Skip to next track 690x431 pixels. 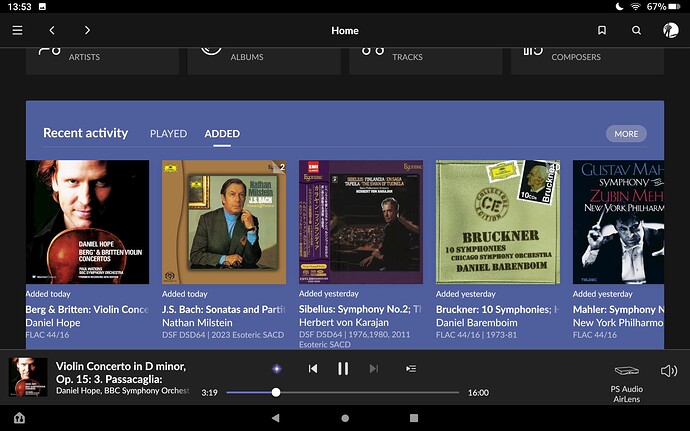point(374,368)
